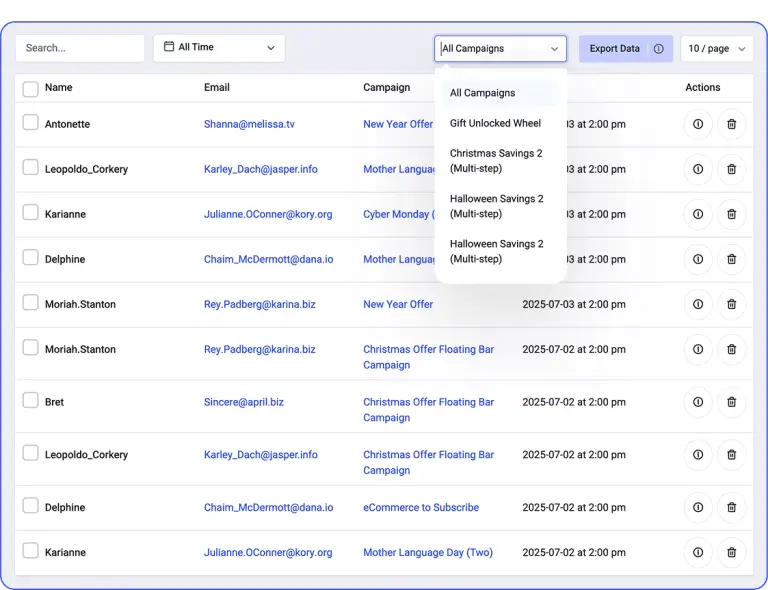Viewport: 768px width, 590px height.
Task: Click date cell in Bret row
Action: click(574, 402)
